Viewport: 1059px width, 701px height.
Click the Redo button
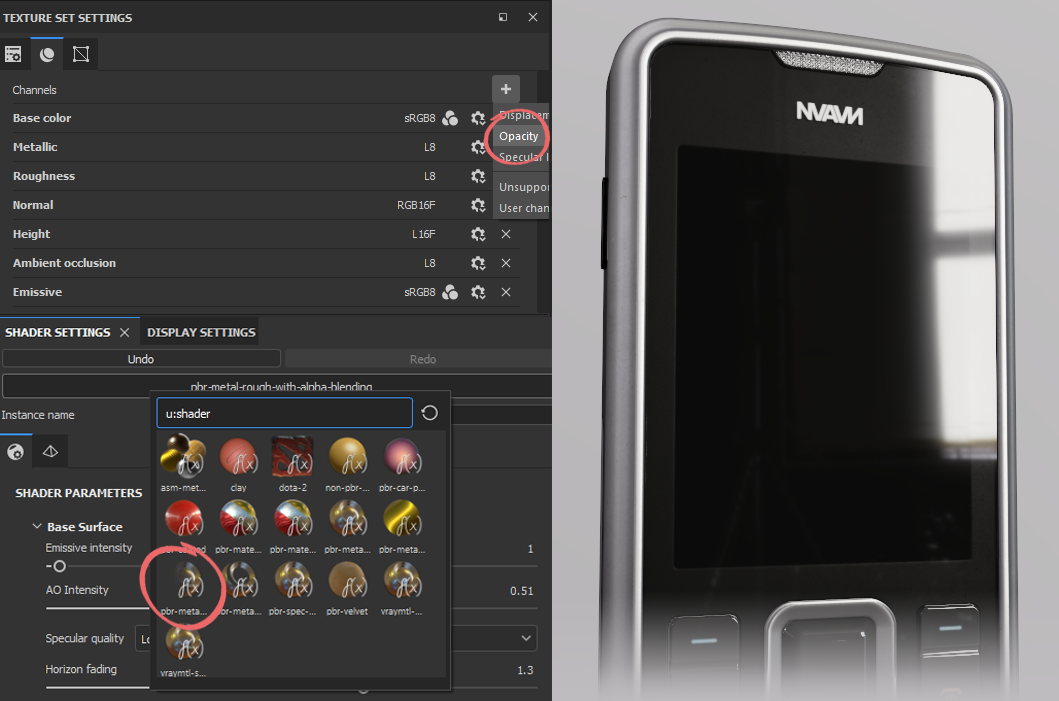pos(423,359)
